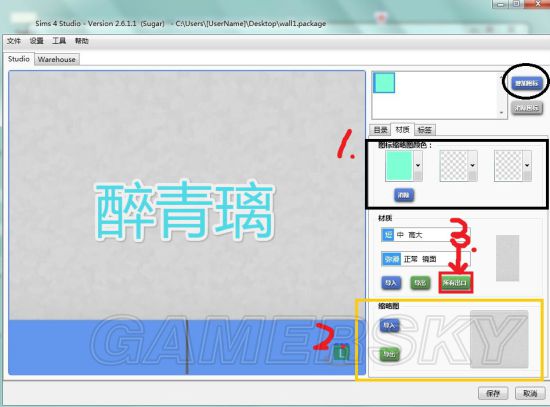Click the gray remove swatch button
The image size is (550, 407).
[x=527, y=108]
